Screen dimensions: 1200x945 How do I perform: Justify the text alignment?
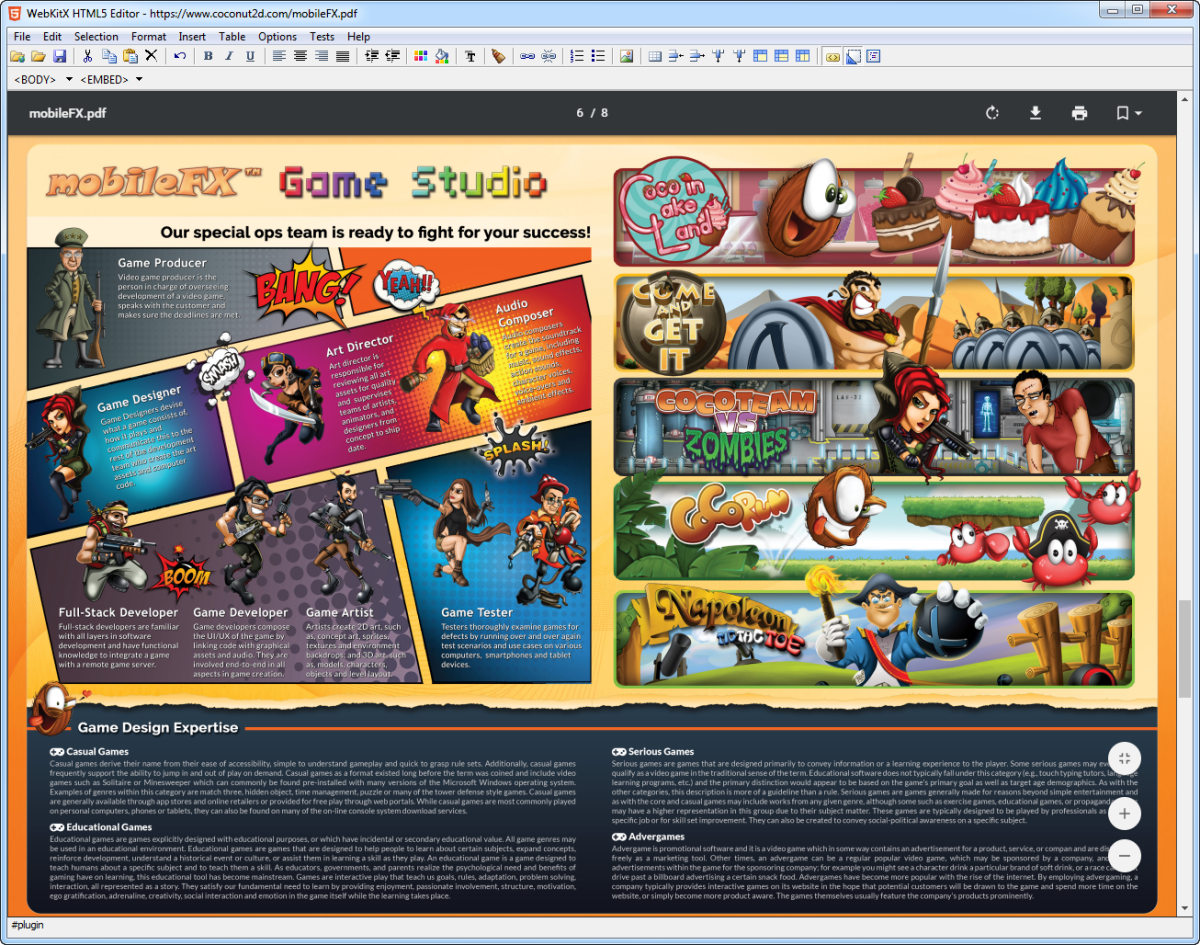tap(343, 56)
